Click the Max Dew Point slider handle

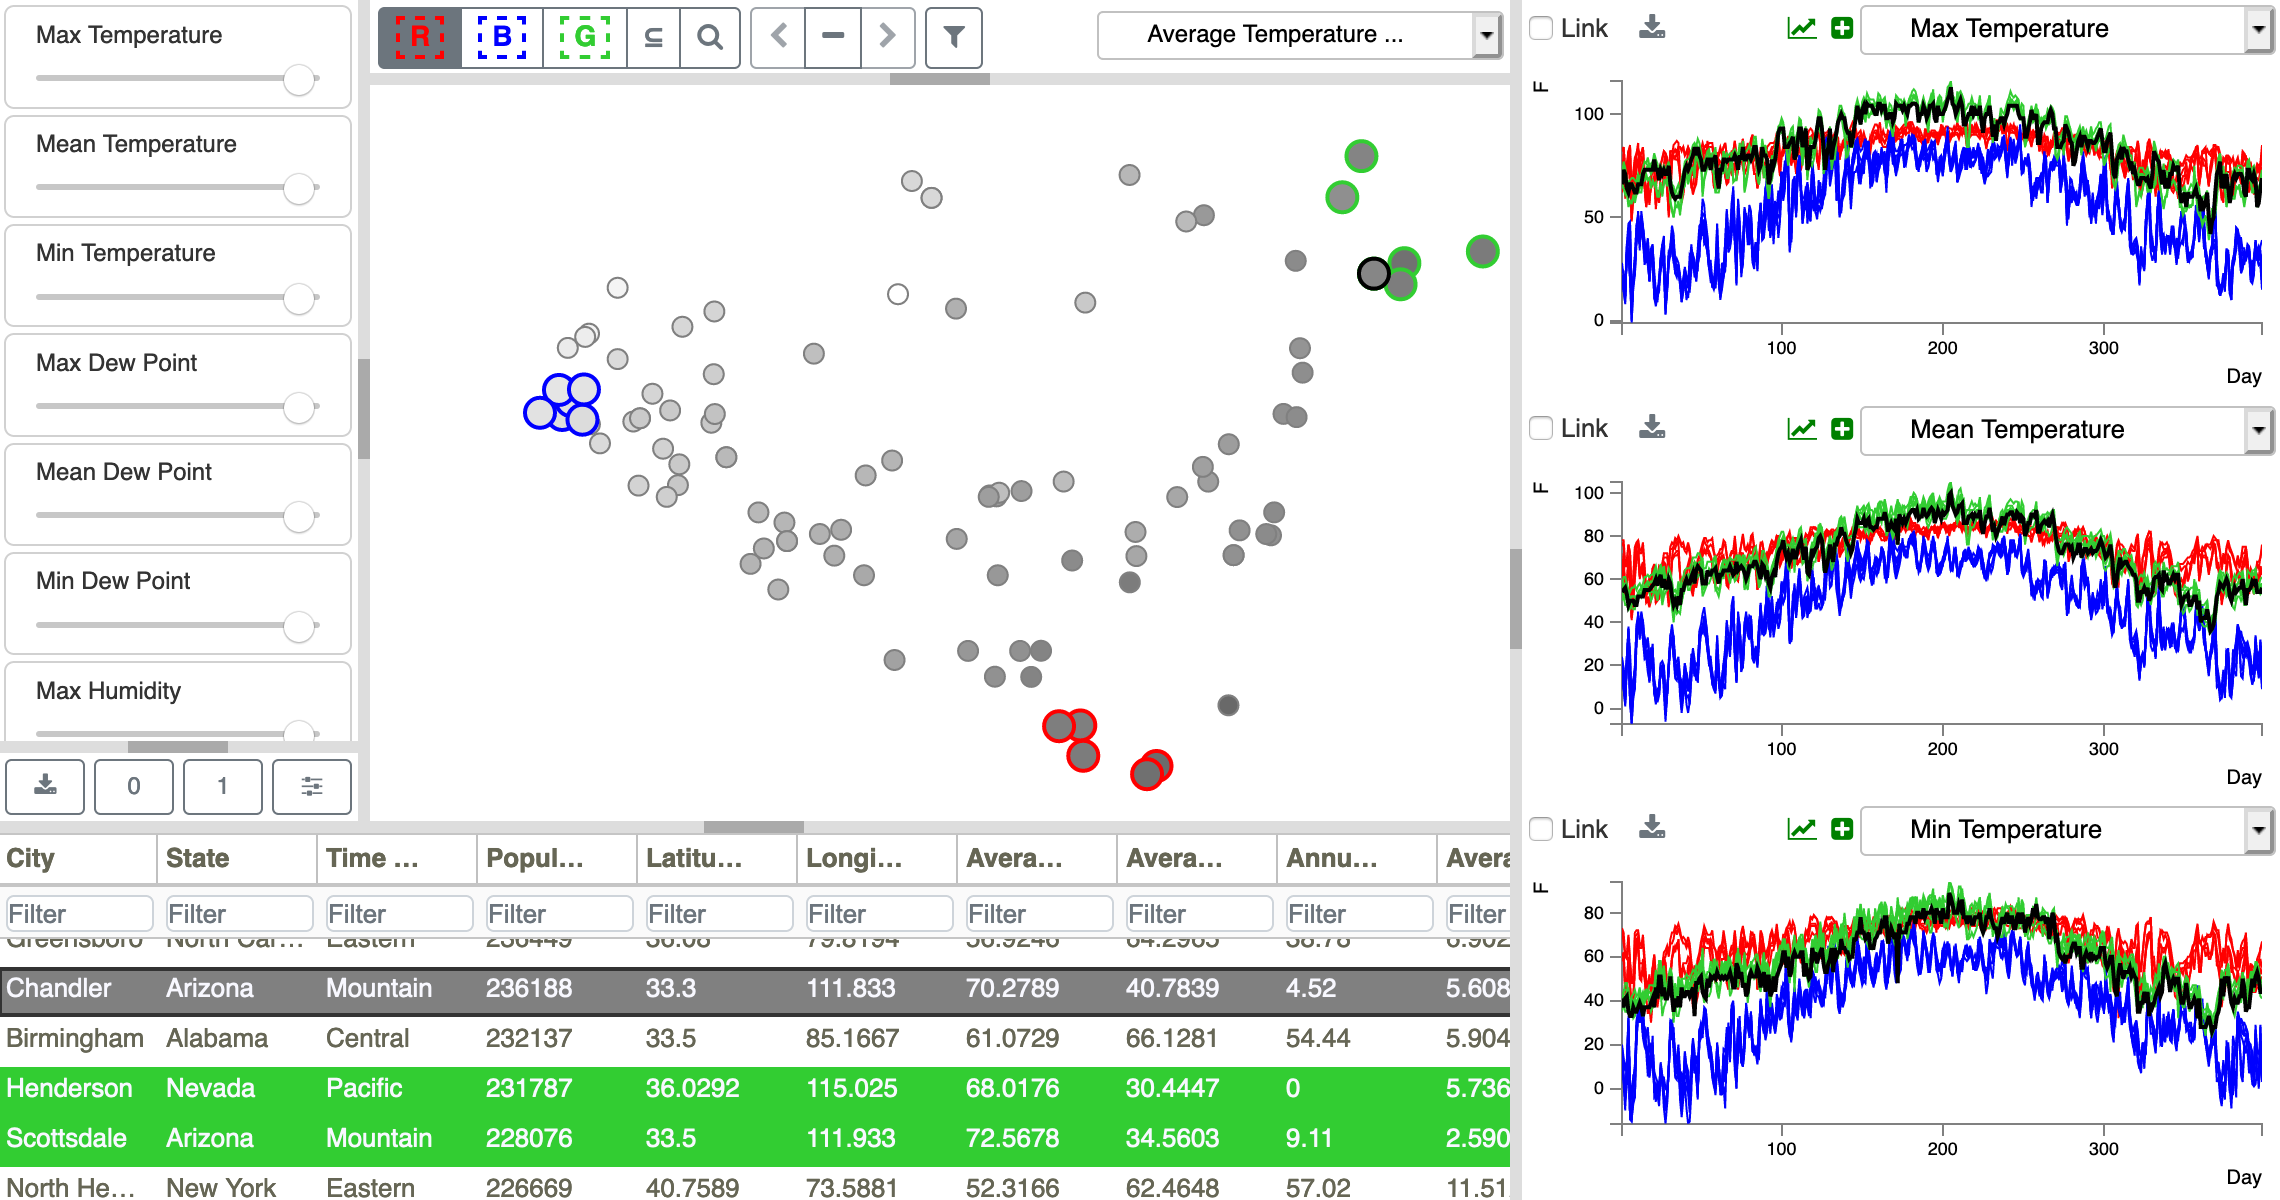point(299,407)
